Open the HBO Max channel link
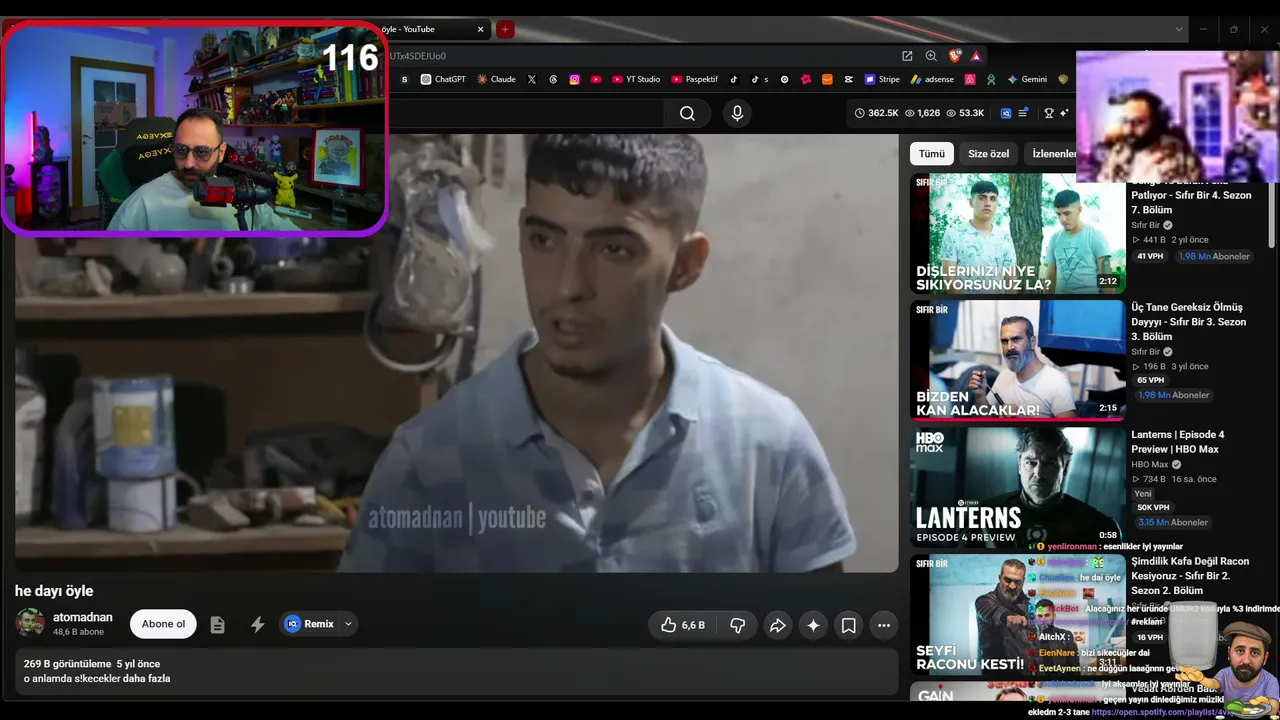This screenshot has width=1280, height=720. point(1150,464)
